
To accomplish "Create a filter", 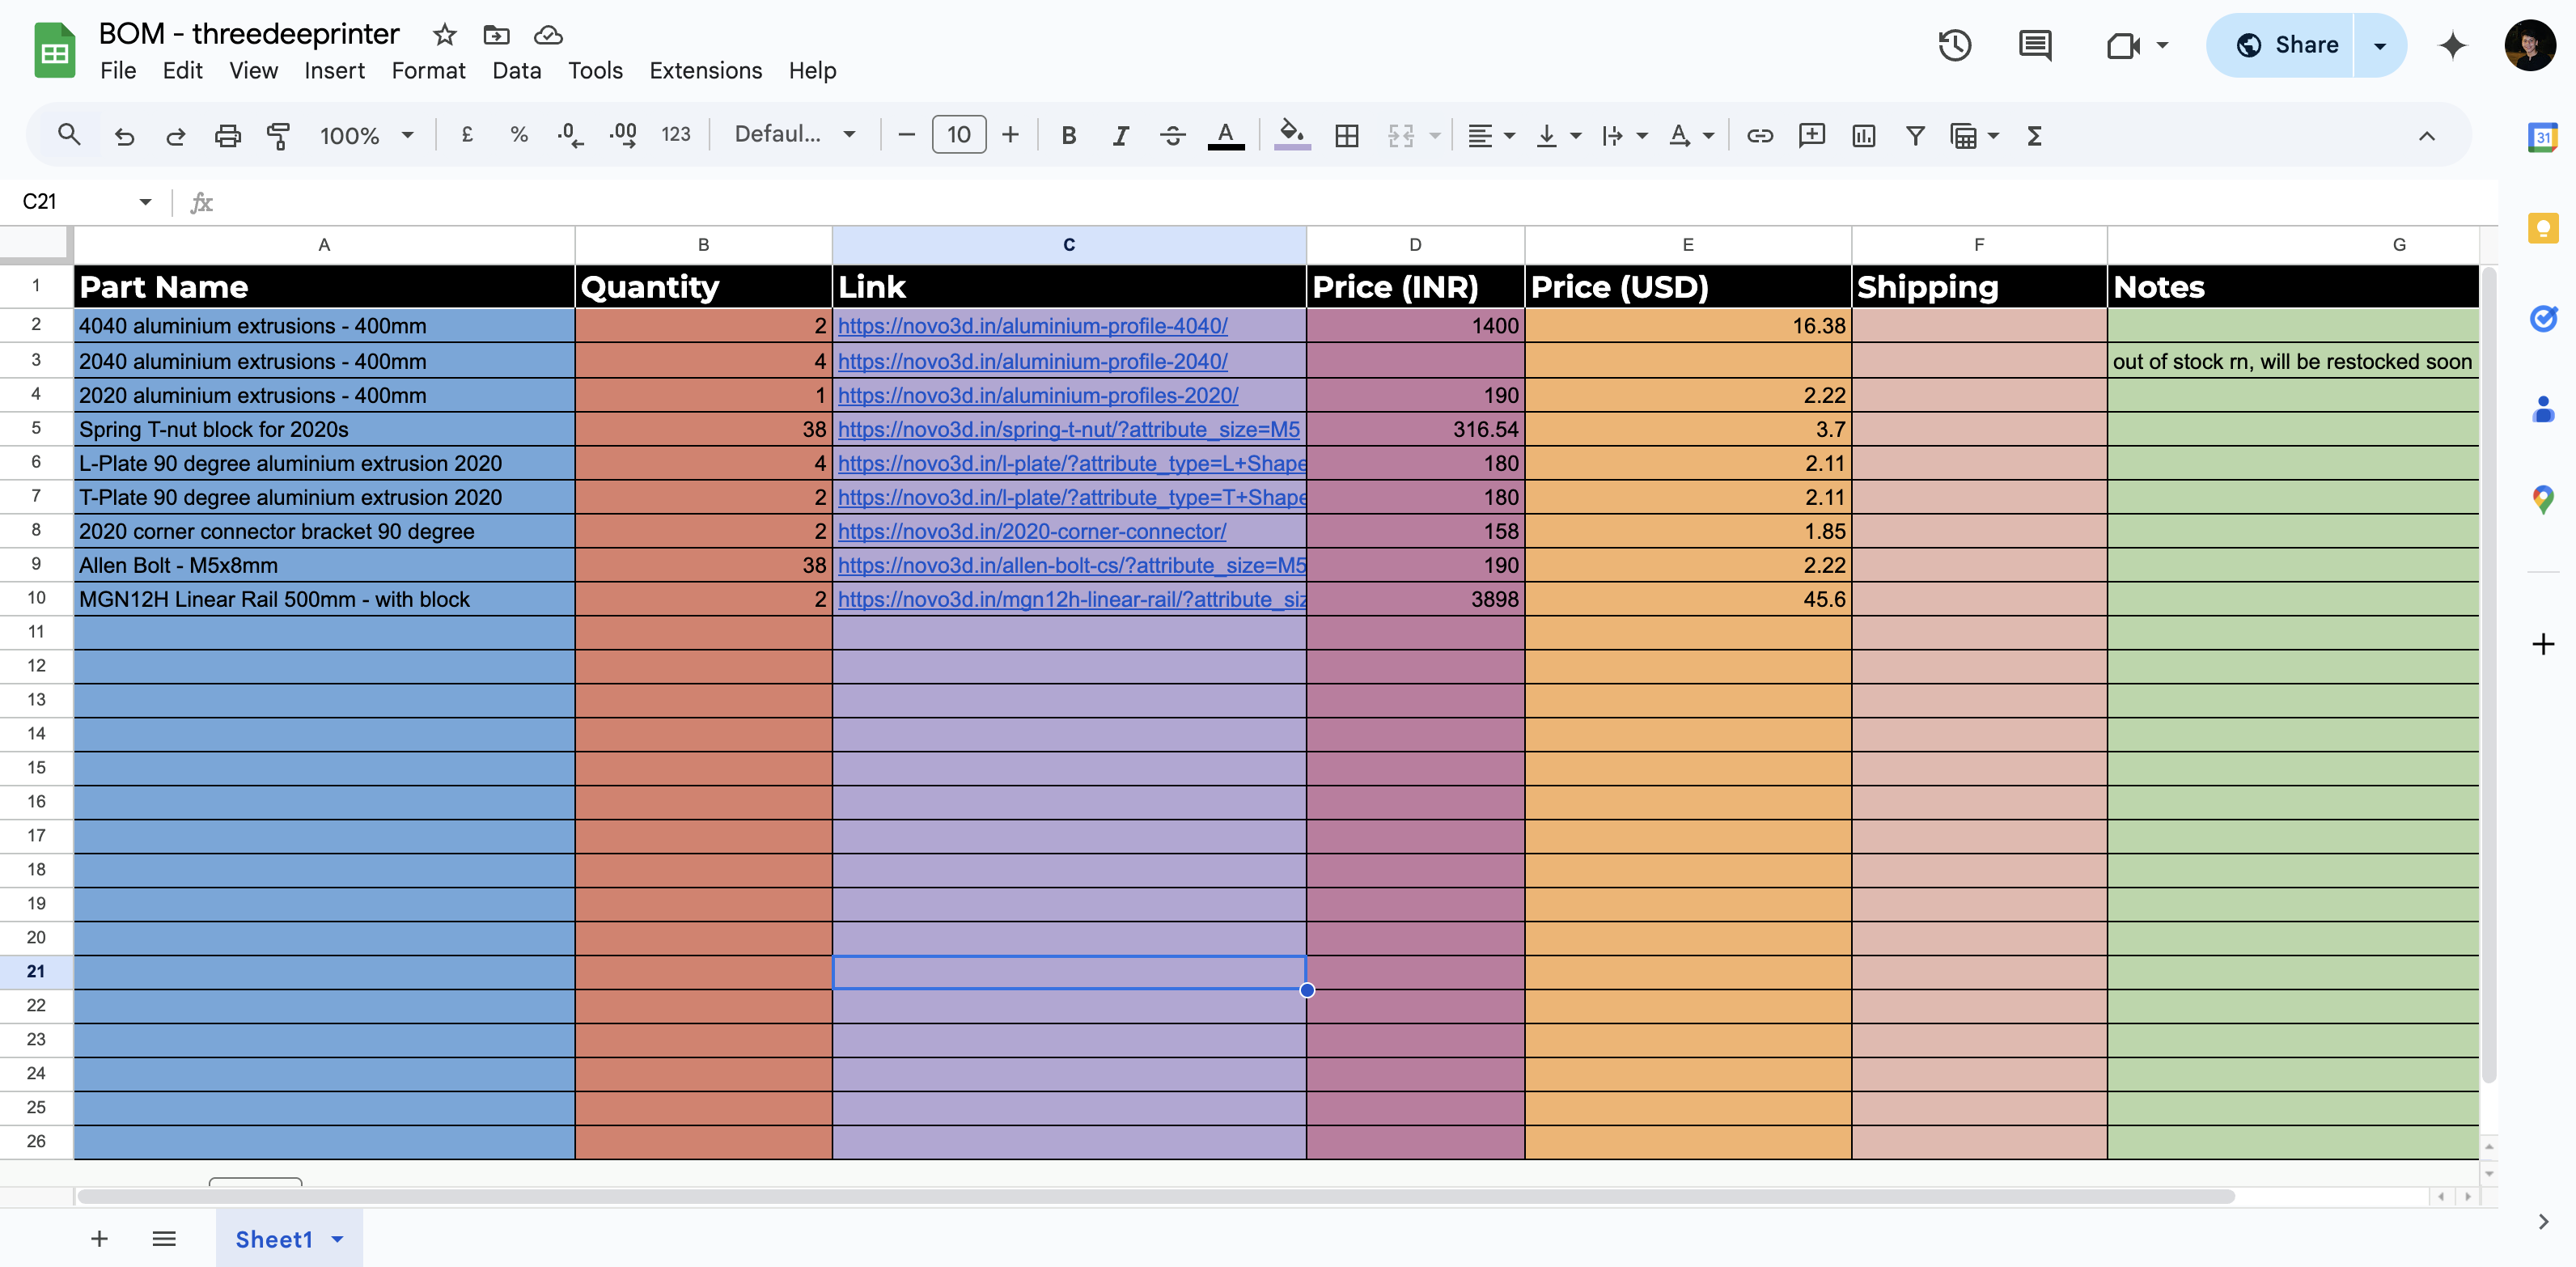I will 1915,135.
